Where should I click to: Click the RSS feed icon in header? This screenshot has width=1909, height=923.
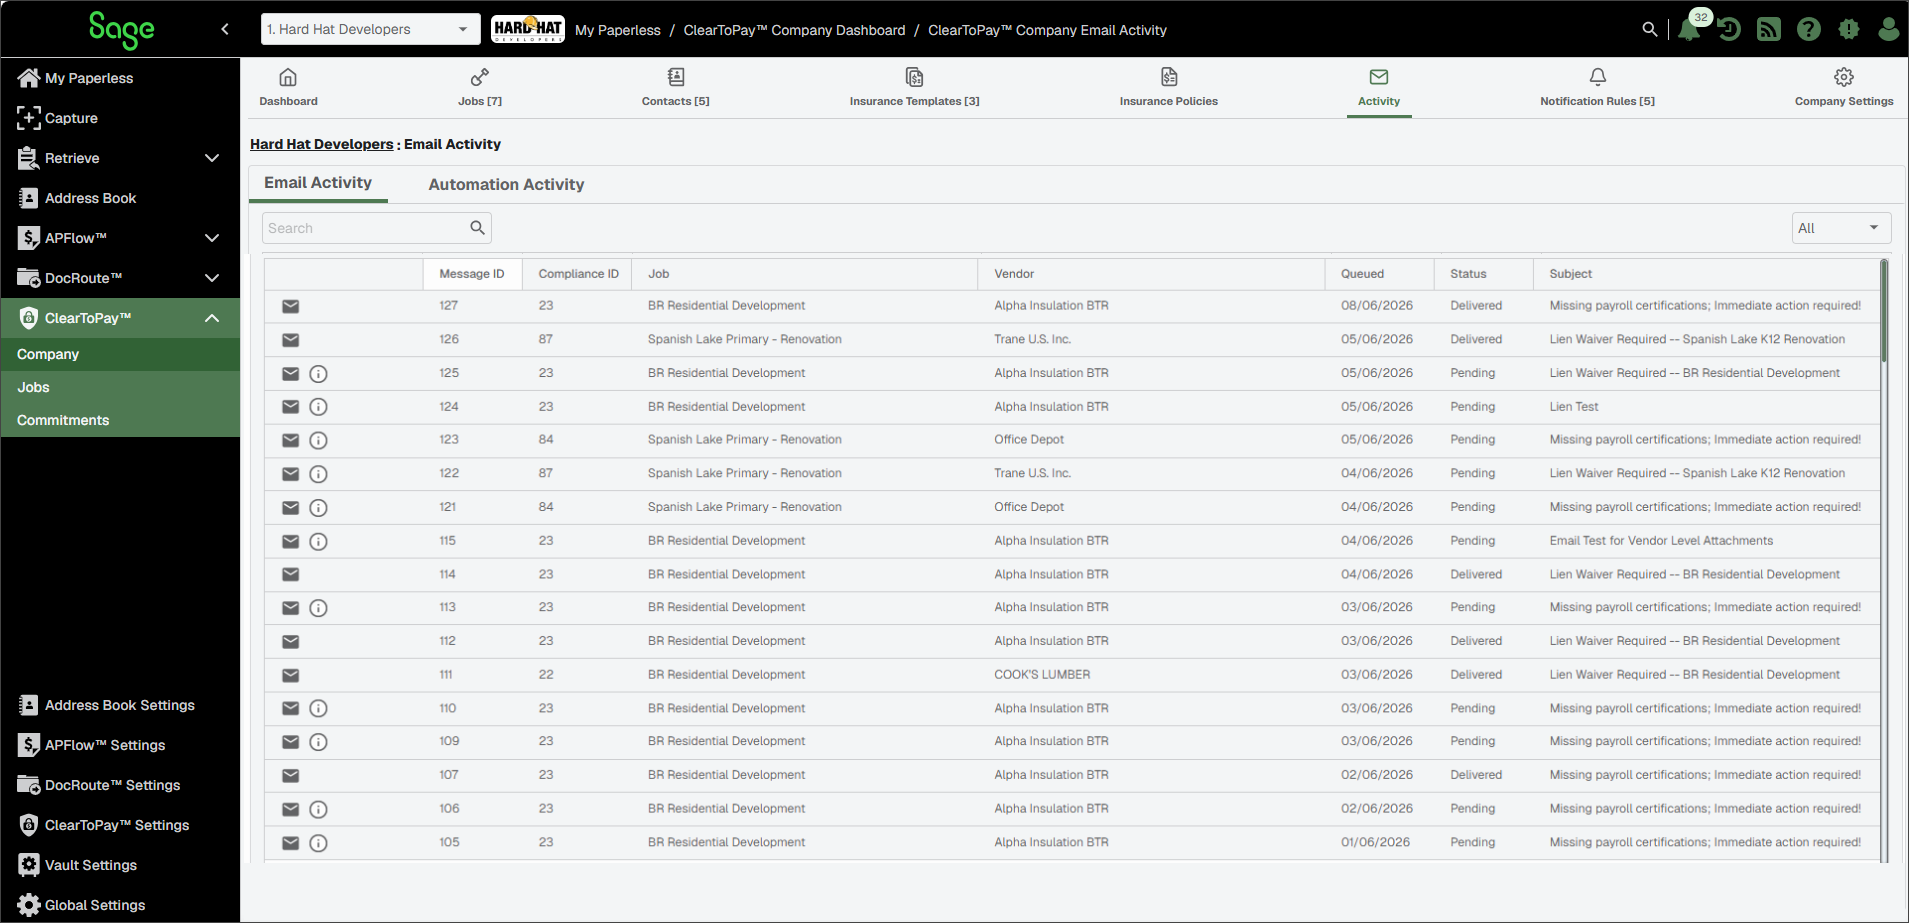pyautogui.click(x=1769, y=29)
